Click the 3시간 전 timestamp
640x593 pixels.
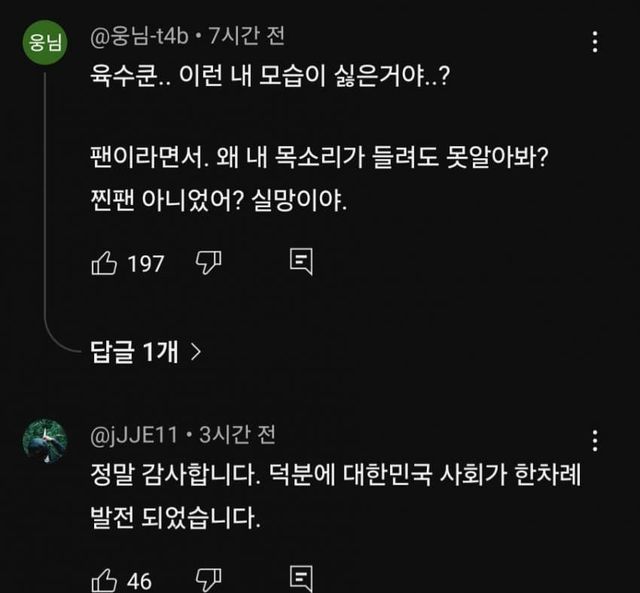[x=236, y=434]
